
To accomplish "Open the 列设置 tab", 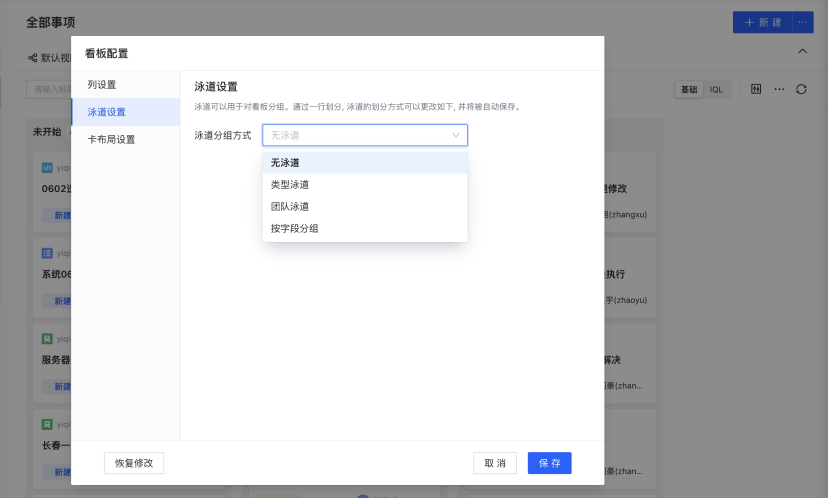I will (102, 85).
